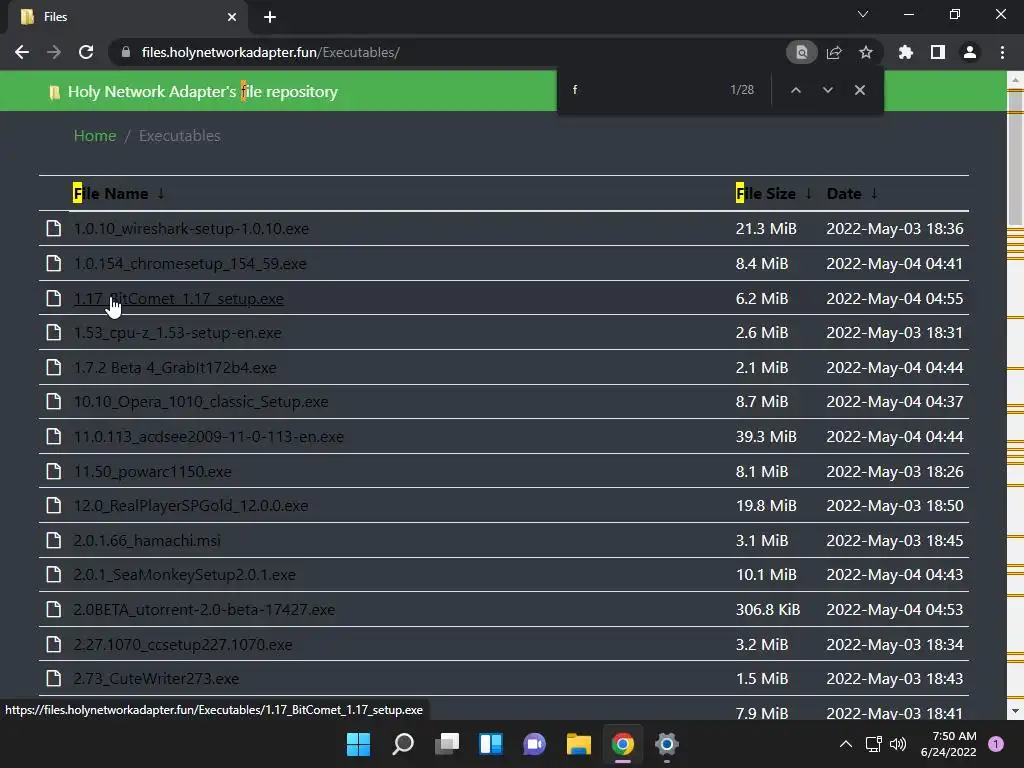Viewport: 1024px width, 768px height.
Task: Close the find bar
Action: point(859,90)
